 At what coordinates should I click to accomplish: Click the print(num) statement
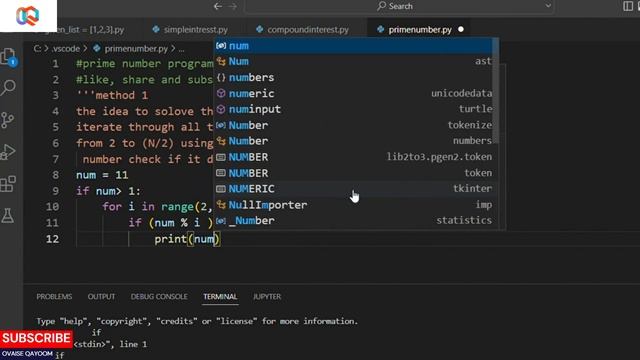187,239
